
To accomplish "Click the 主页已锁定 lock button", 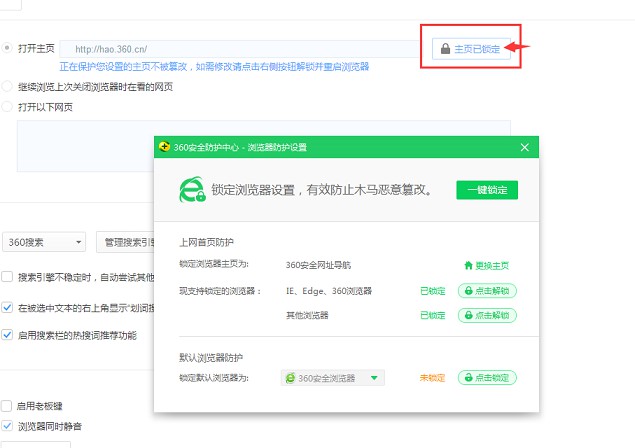I will click(x=471, y=49).
